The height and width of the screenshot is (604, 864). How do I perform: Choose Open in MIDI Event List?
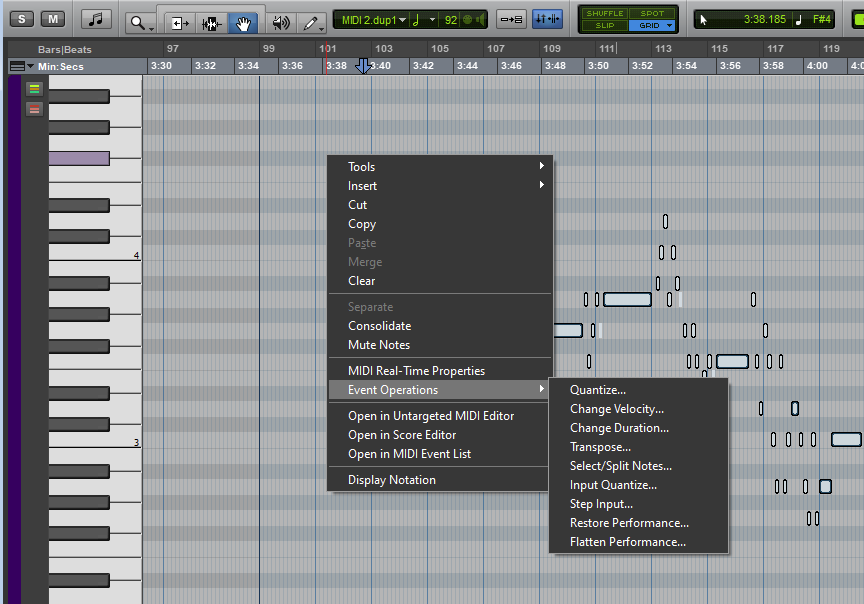coord(440,454)
